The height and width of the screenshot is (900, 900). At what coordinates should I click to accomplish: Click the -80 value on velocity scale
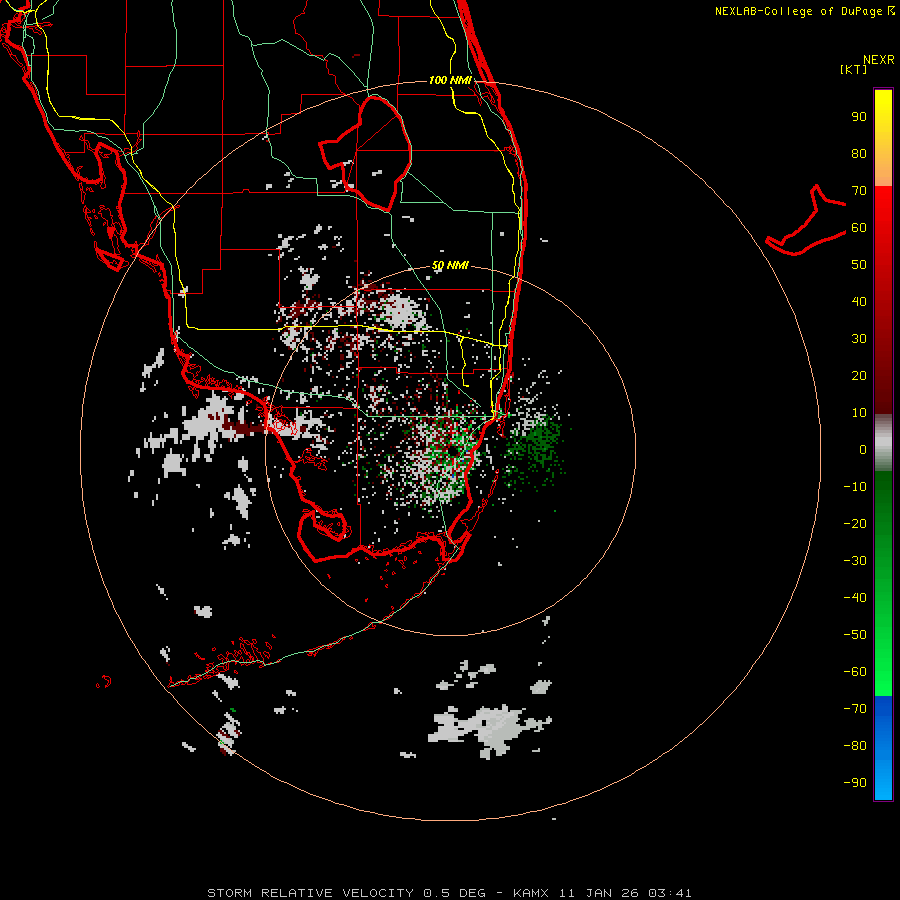855,746
